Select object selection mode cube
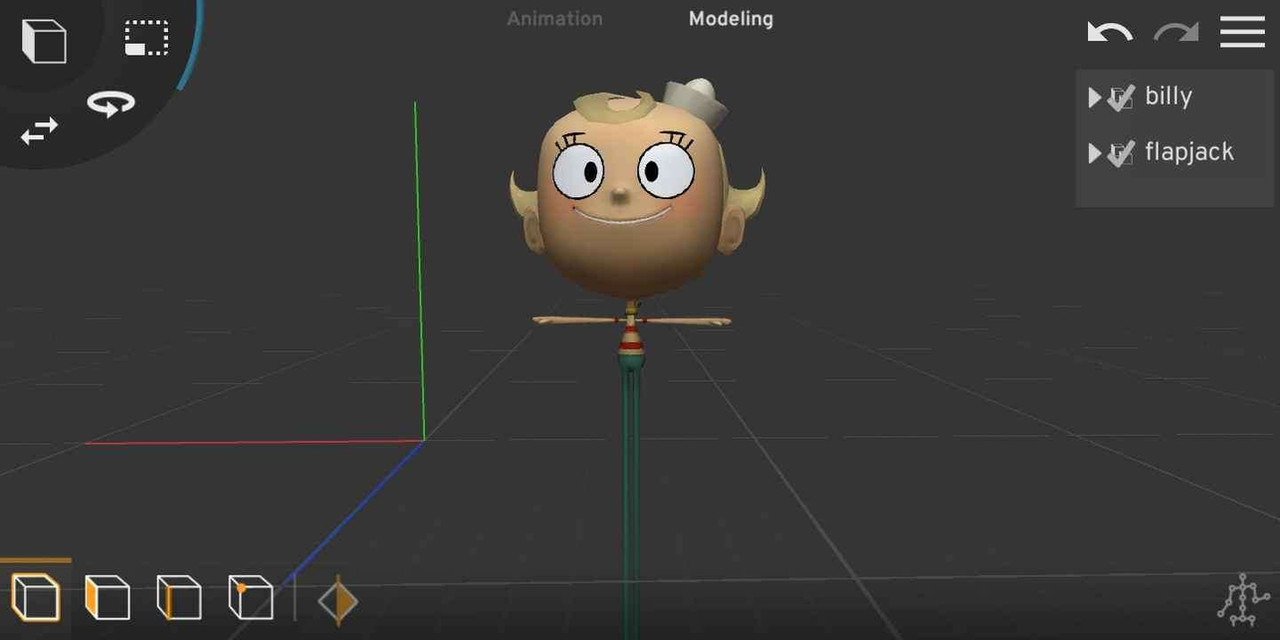1280x640 pixels. [x=36, y=598]
